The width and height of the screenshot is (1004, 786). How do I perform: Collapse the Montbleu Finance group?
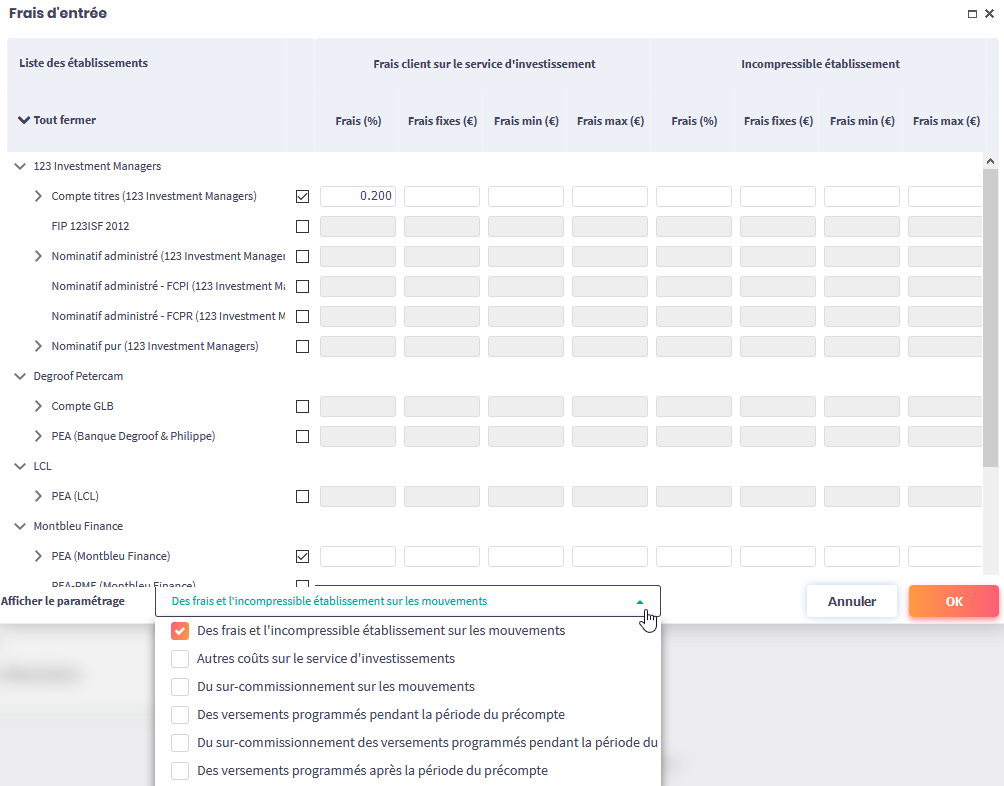[x=20, y=527]
